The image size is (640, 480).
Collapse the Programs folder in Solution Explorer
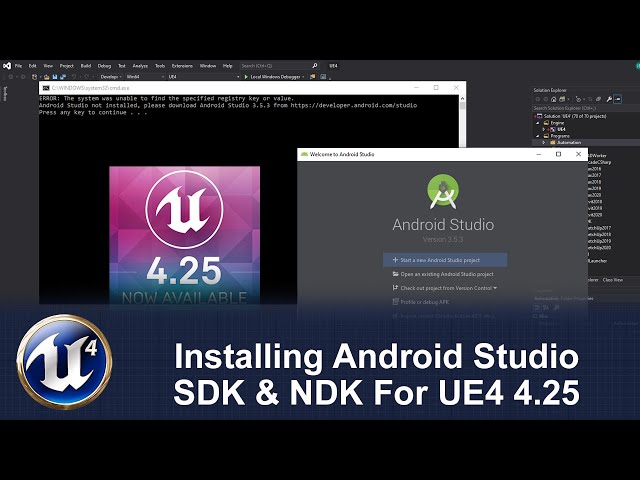tap(538, 136)
